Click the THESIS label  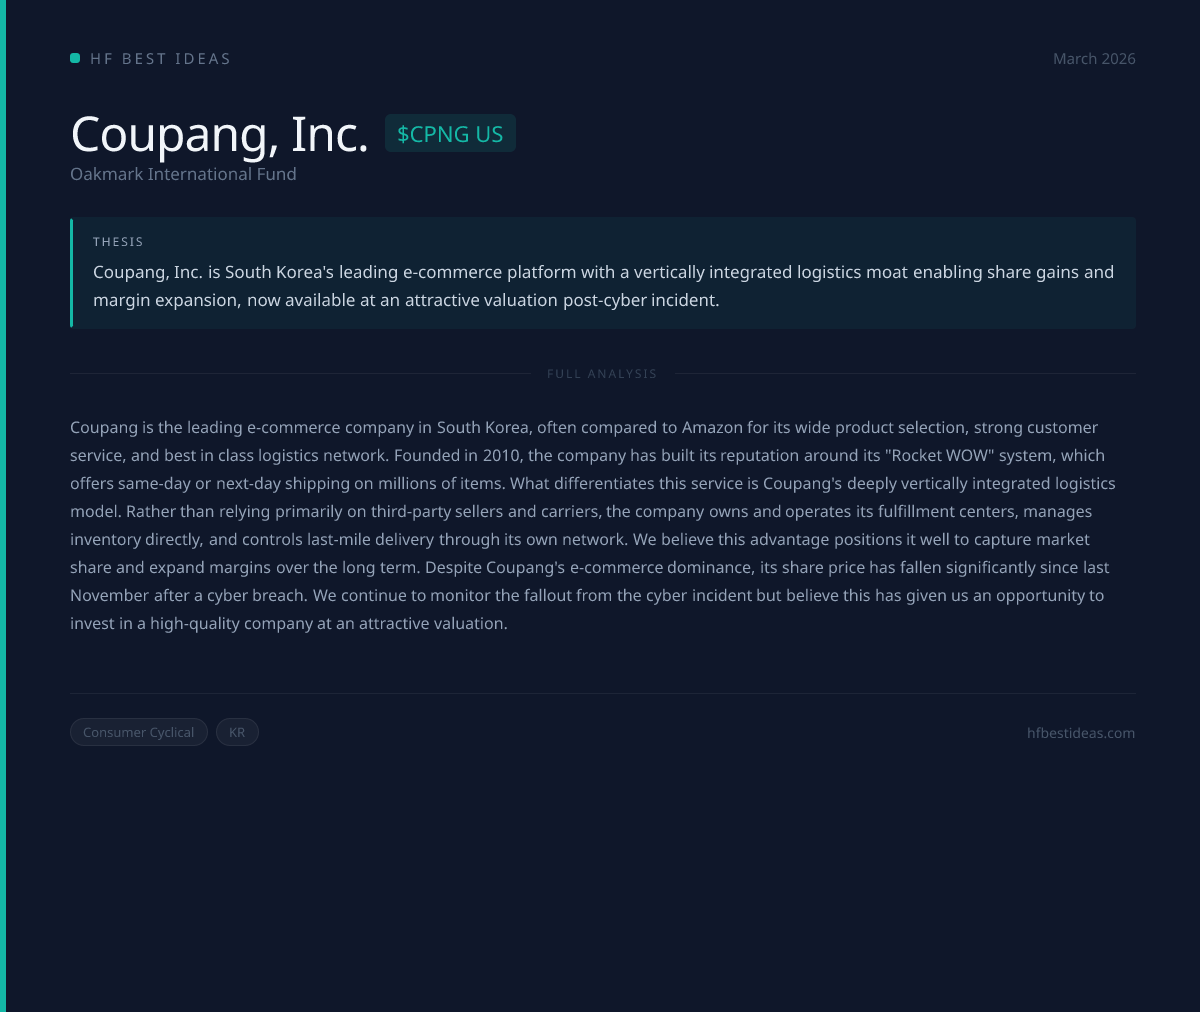118,242
